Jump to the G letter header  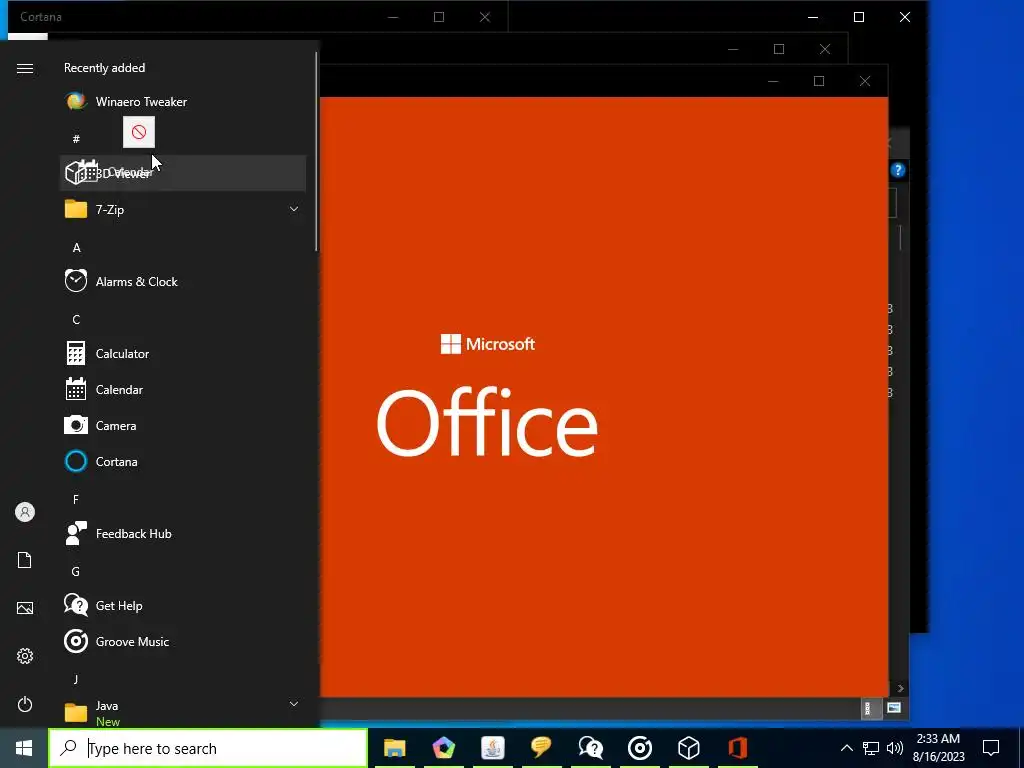[x=76, y=571]
